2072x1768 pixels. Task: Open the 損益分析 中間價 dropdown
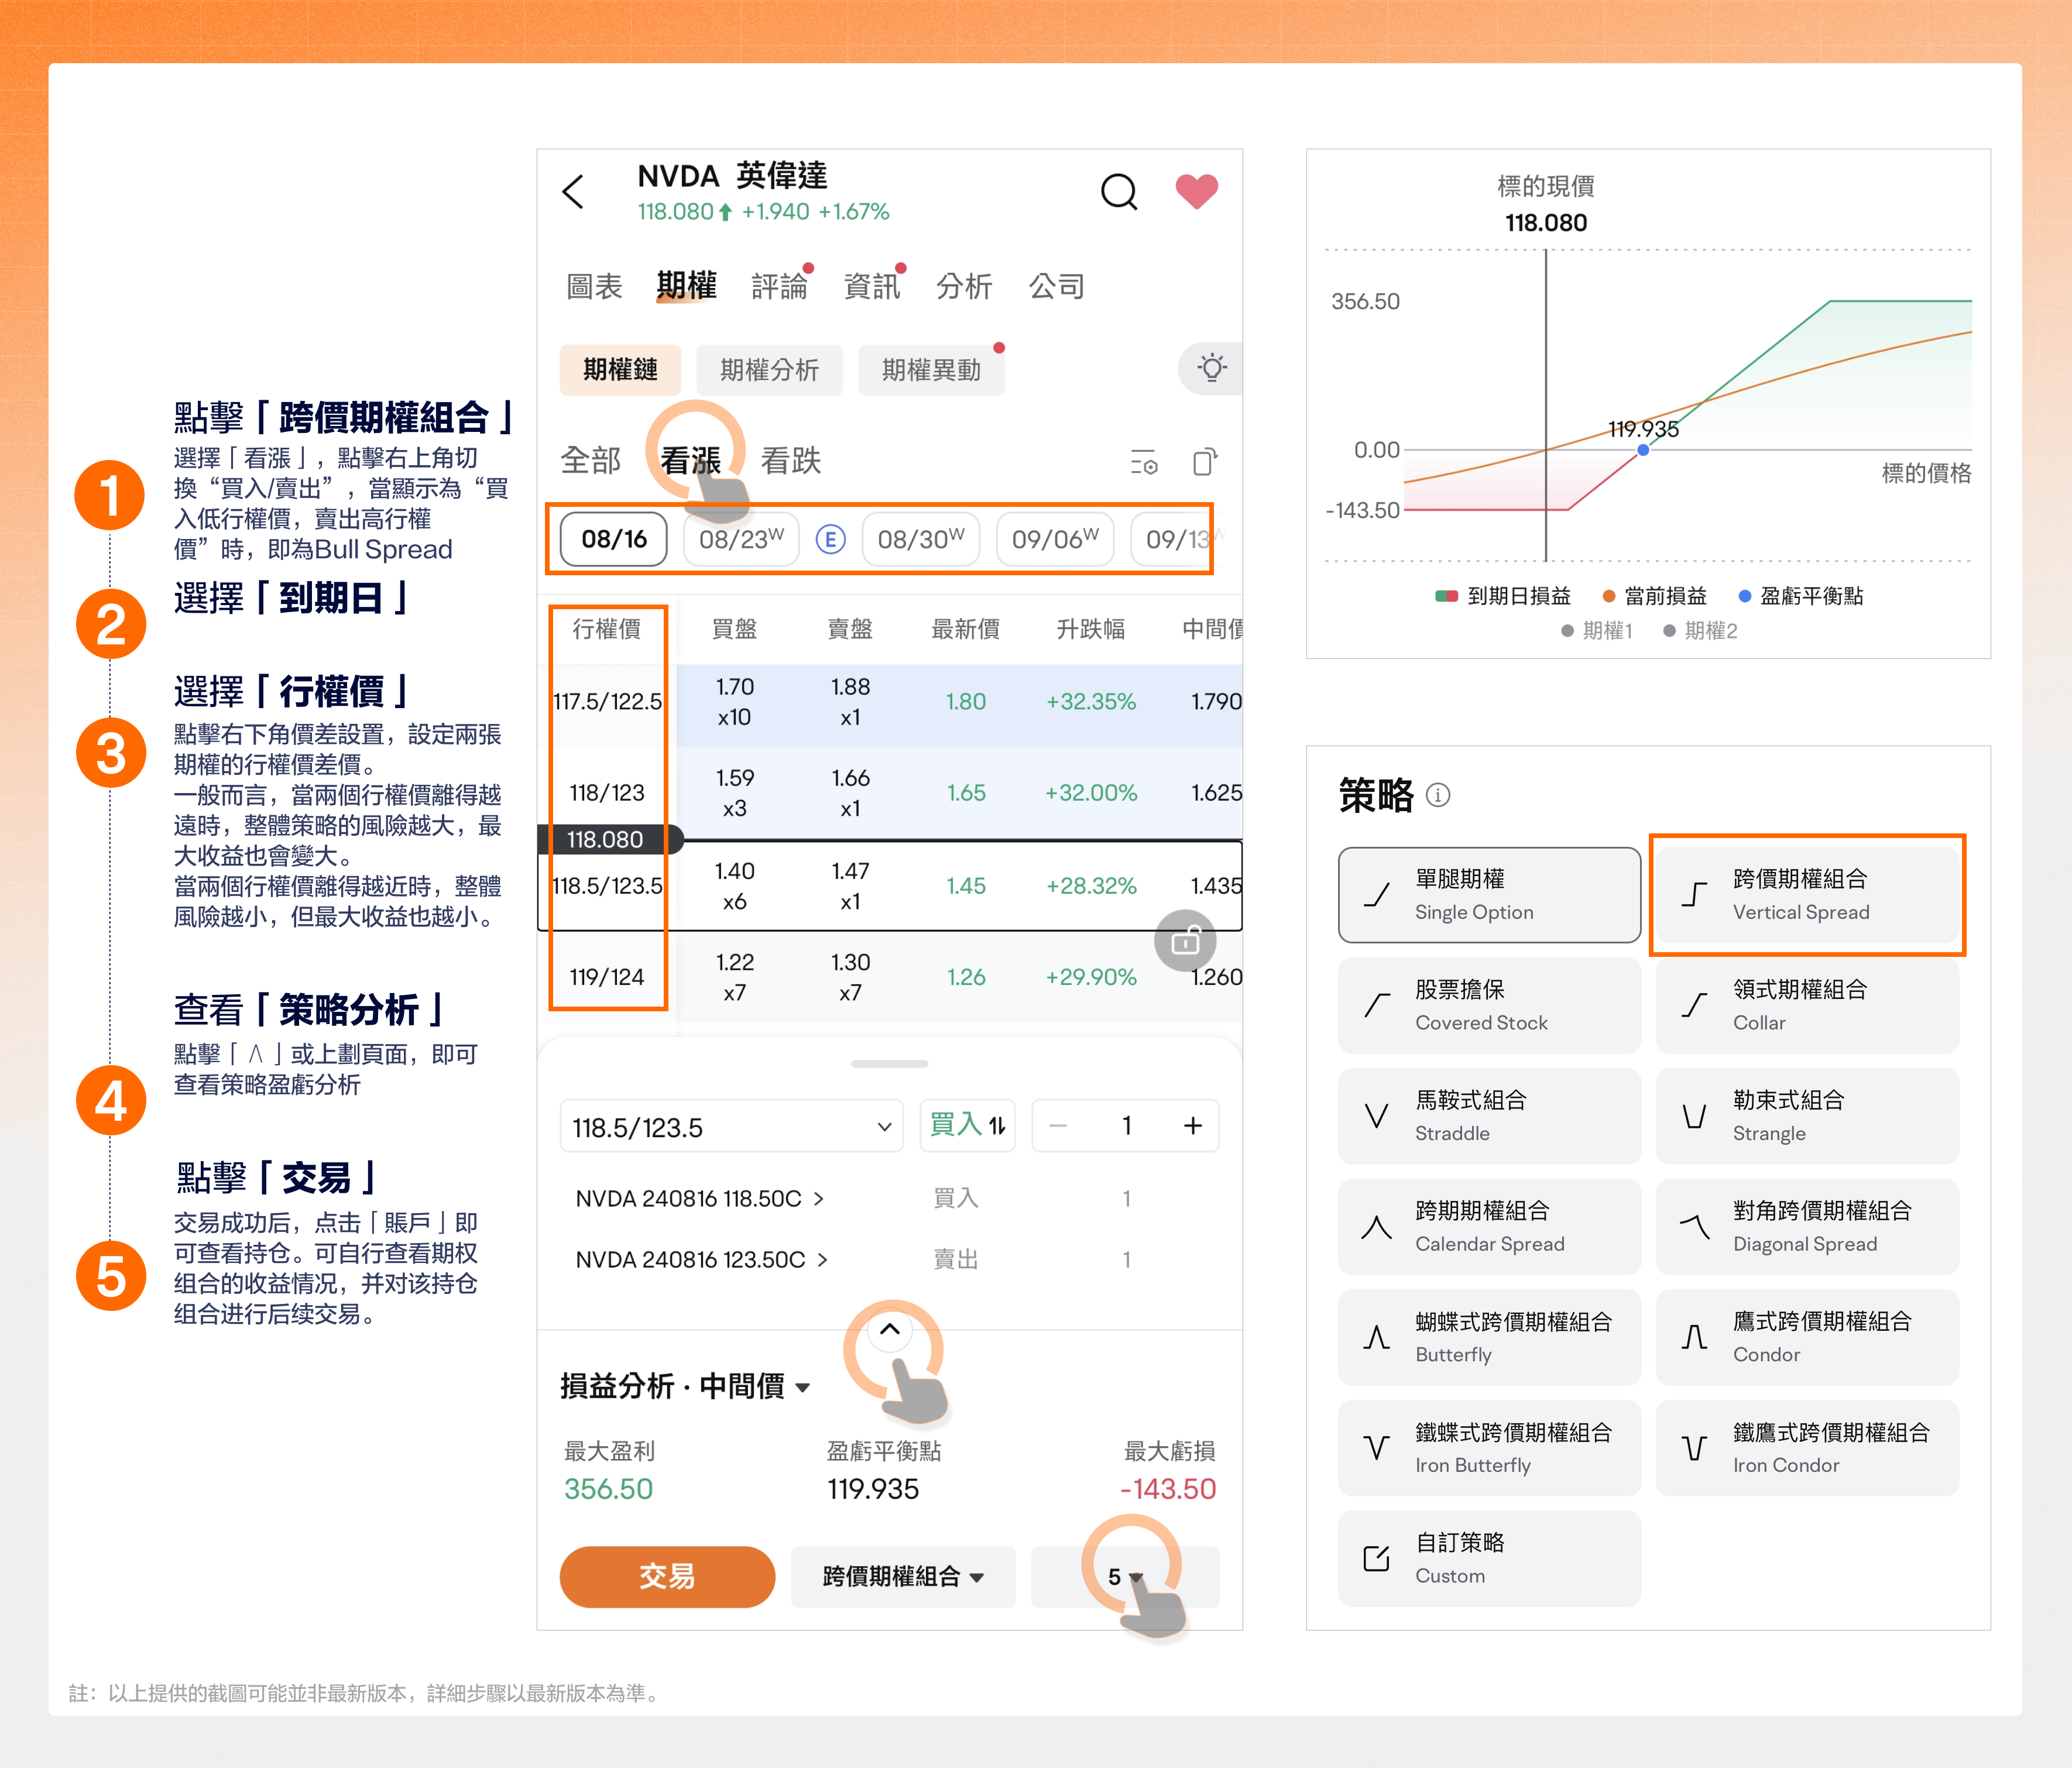(x=685, y=1386)
